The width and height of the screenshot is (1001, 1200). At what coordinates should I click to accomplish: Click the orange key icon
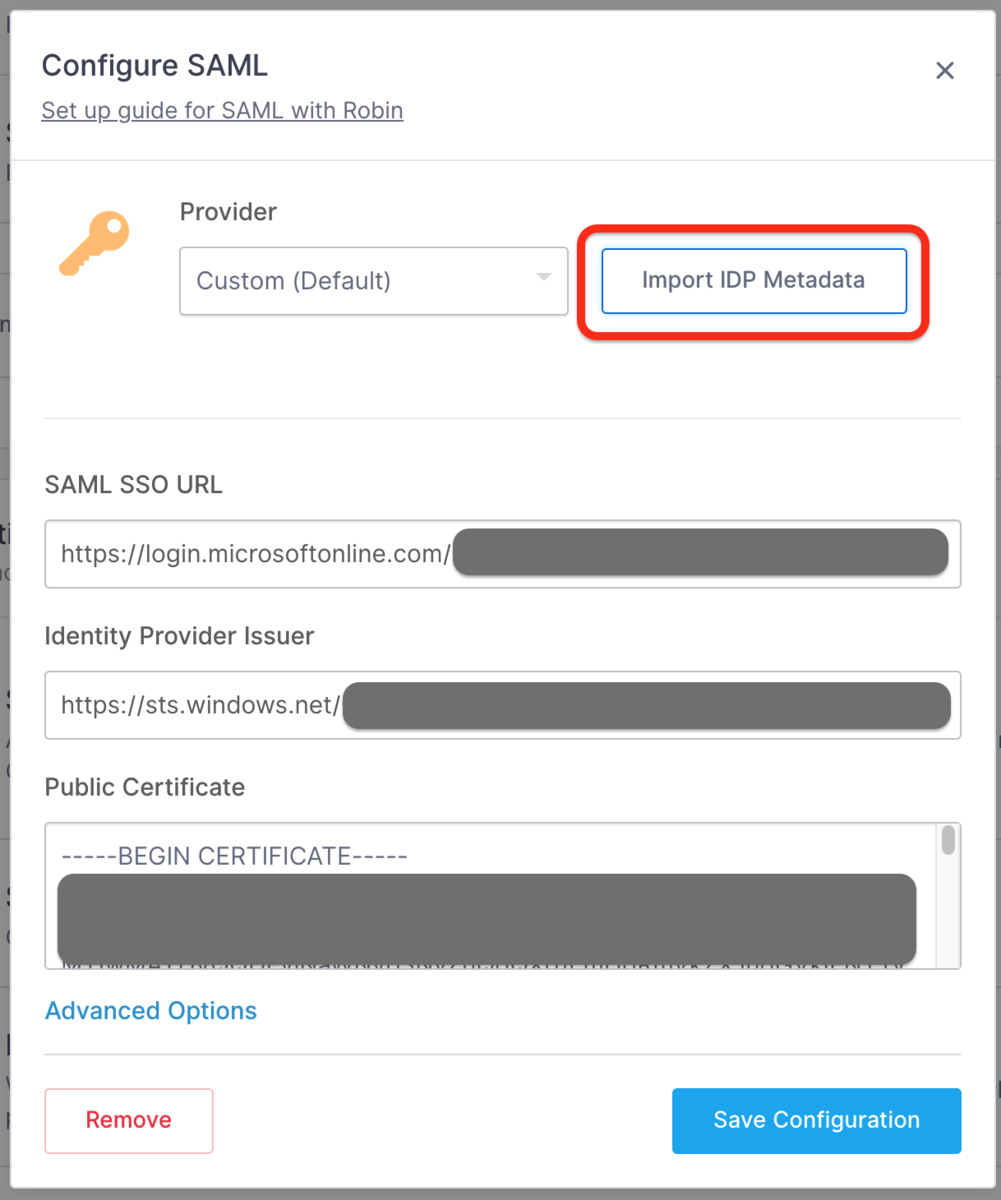tap(94, 242)
